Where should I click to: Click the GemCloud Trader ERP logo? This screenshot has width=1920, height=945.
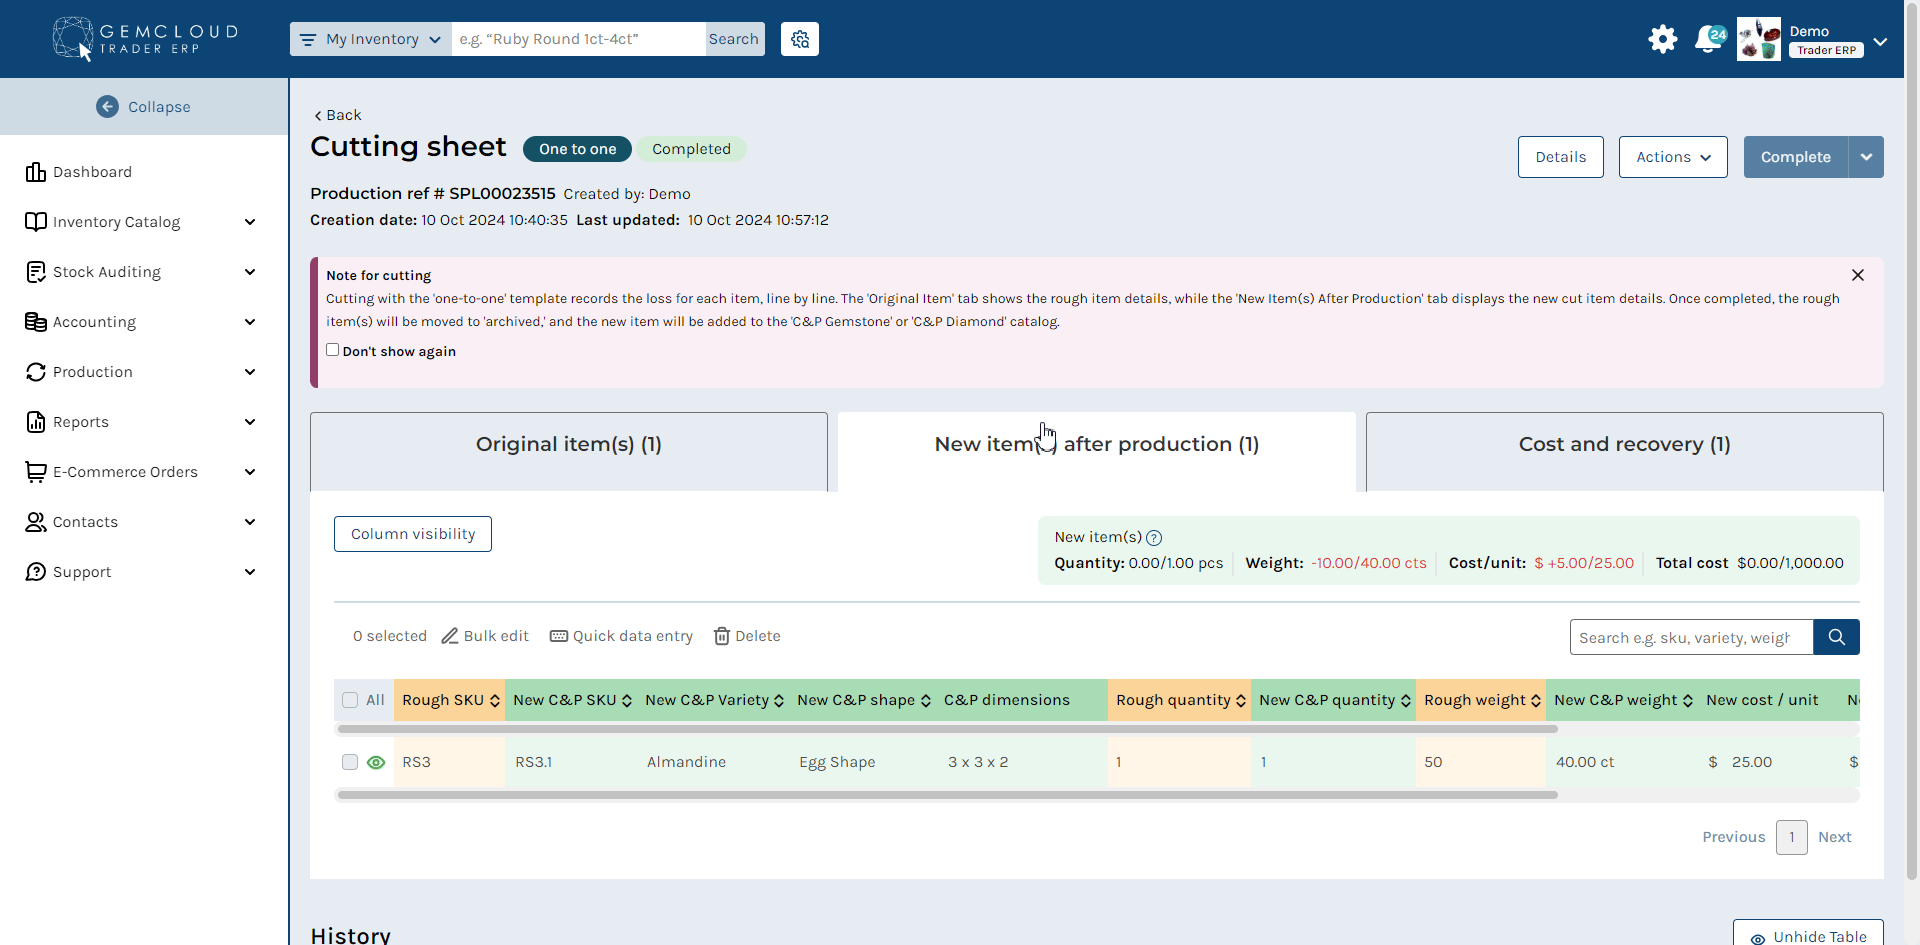(x=146, y=39)
